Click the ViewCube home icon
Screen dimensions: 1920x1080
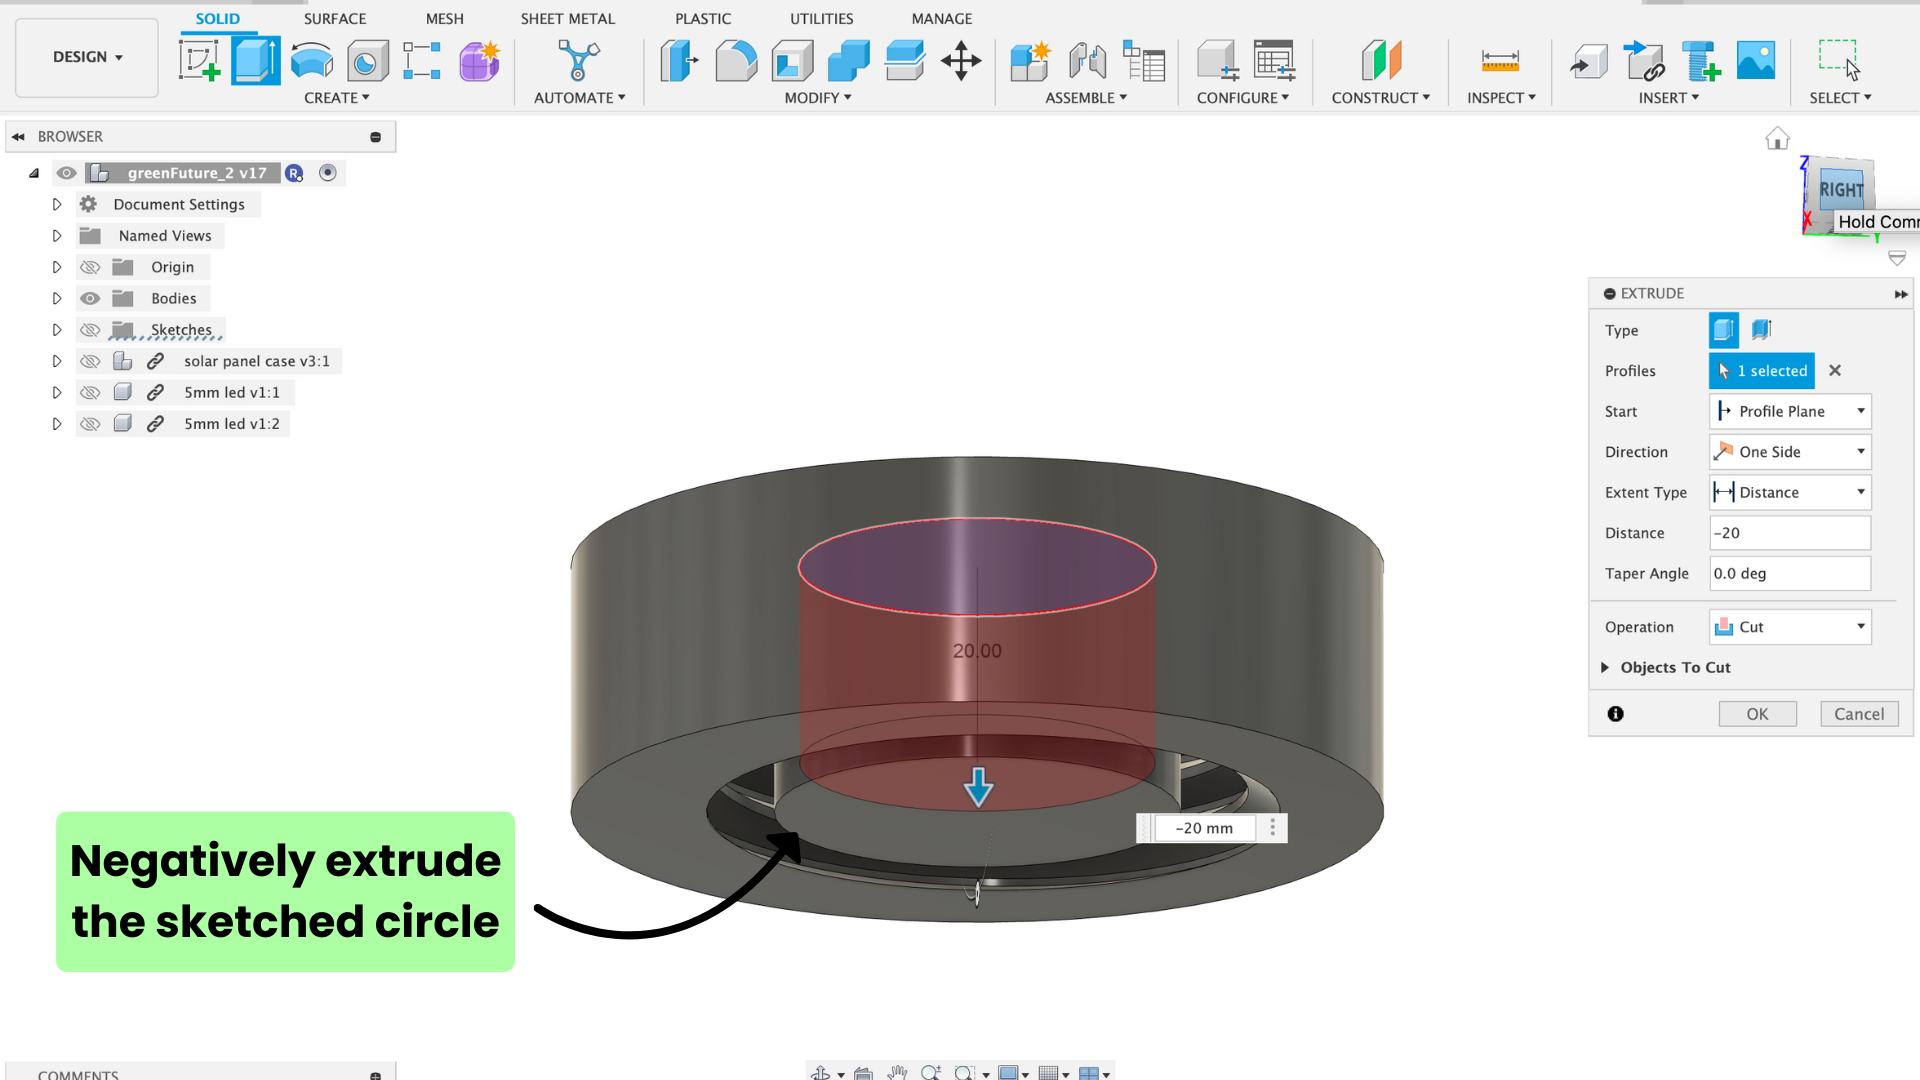1777,138
